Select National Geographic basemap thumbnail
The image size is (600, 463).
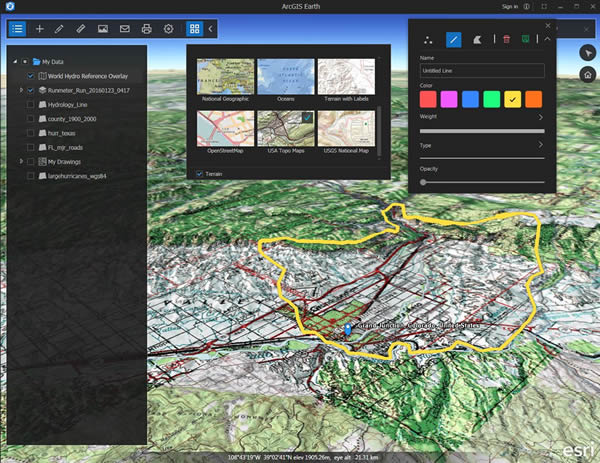[x=225, y=77]
